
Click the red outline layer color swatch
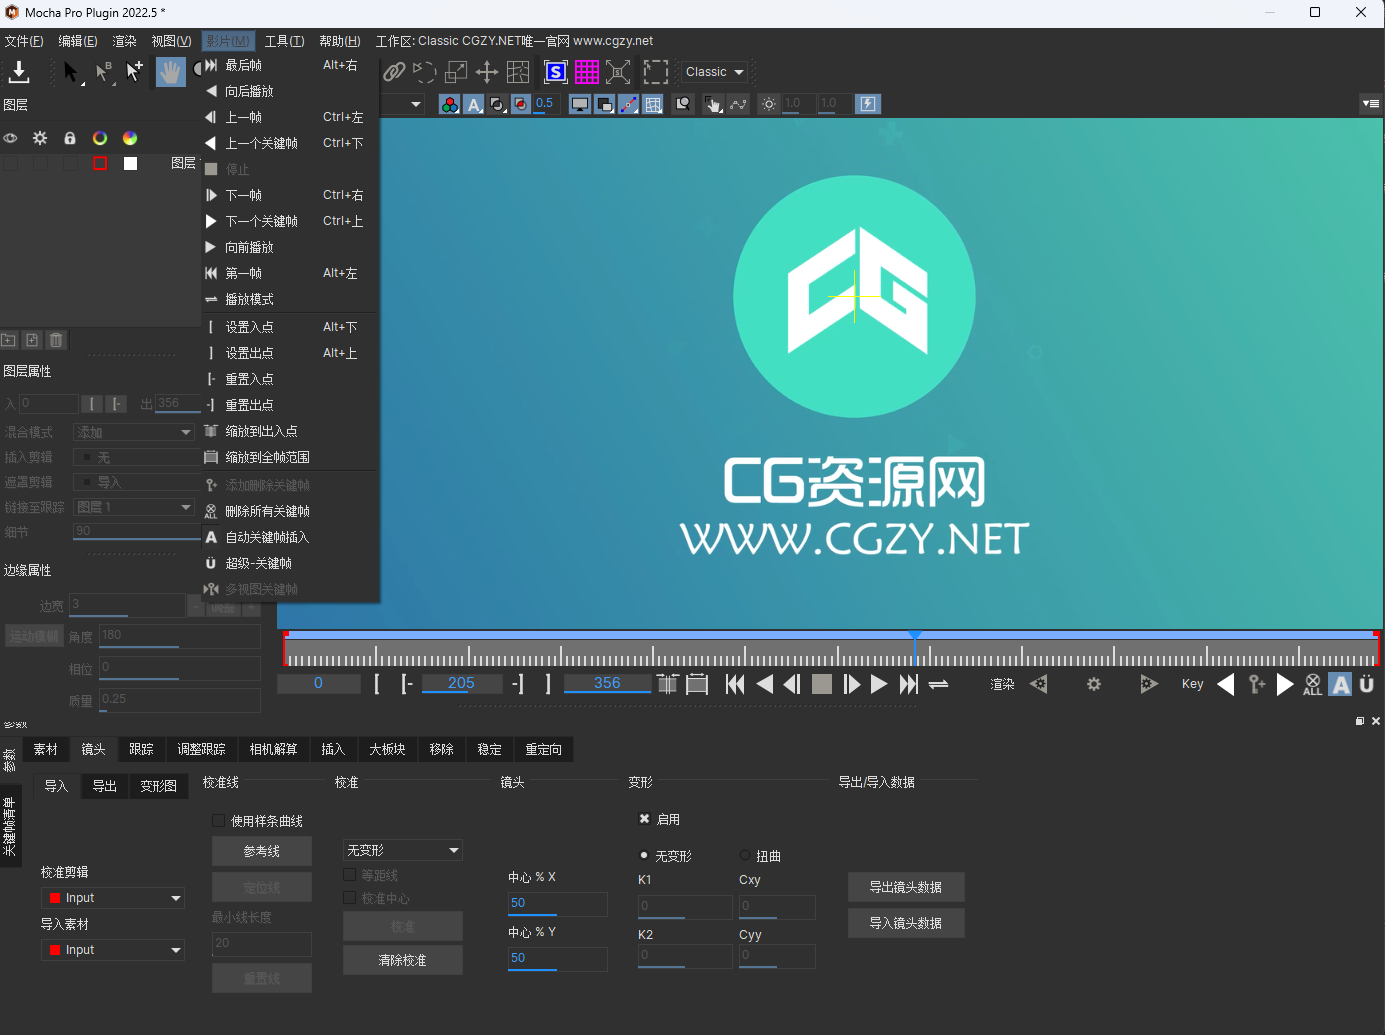(x=100, y=163)
